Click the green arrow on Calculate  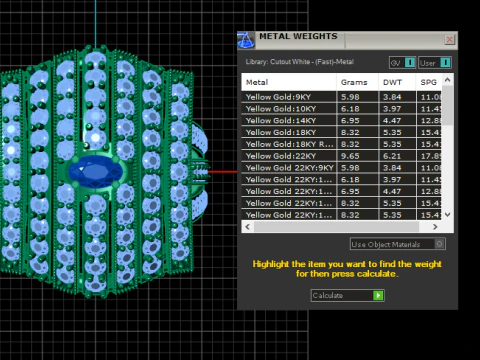(x=378, y=295)
